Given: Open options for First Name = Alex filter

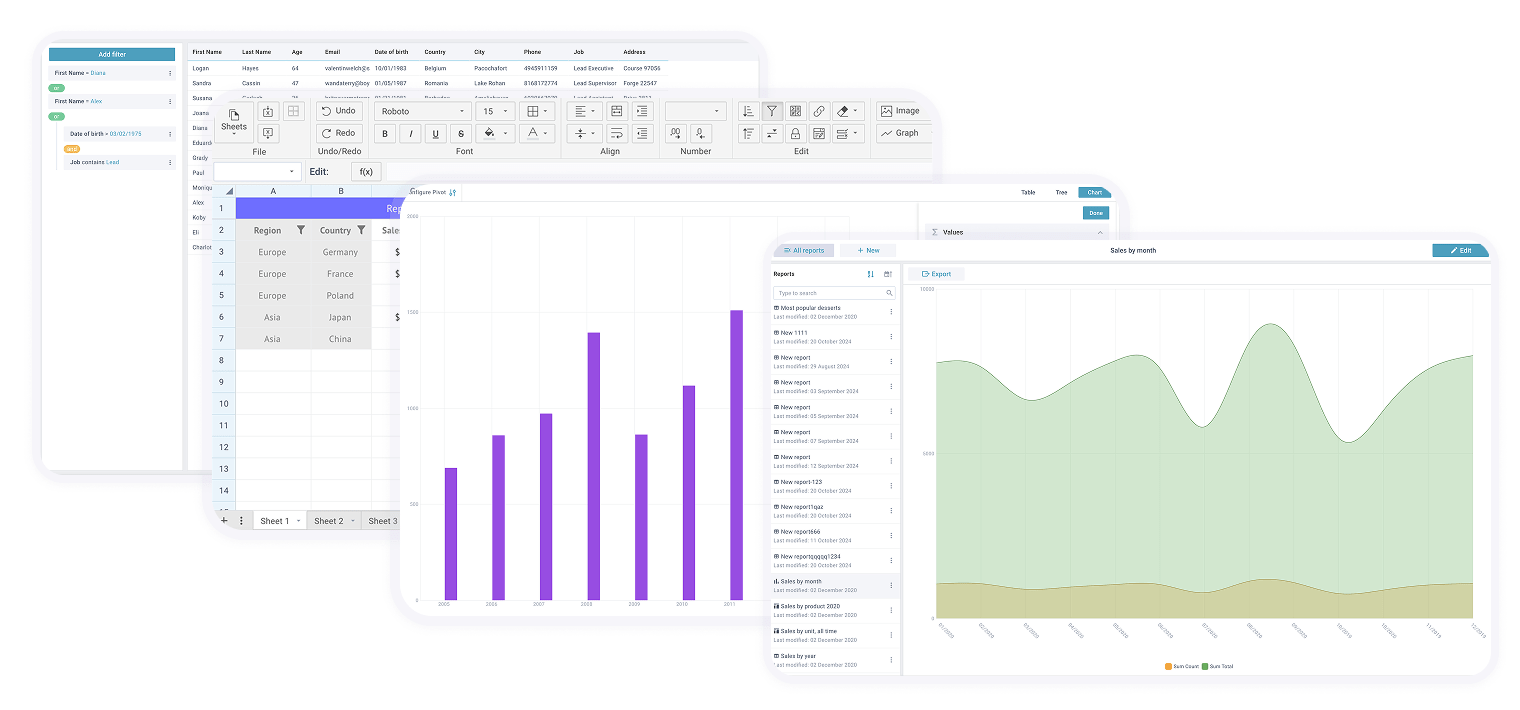Looking at the screenshot, I should 169,101.
